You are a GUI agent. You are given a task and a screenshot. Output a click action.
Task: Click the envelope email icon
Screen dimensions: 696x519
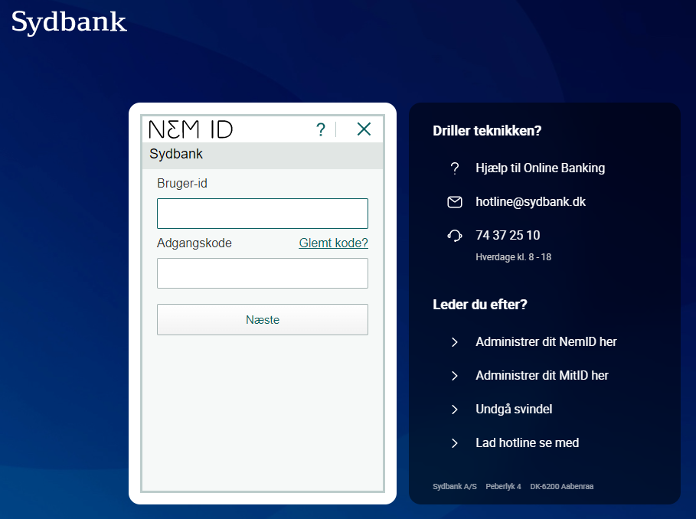[455, 202]
